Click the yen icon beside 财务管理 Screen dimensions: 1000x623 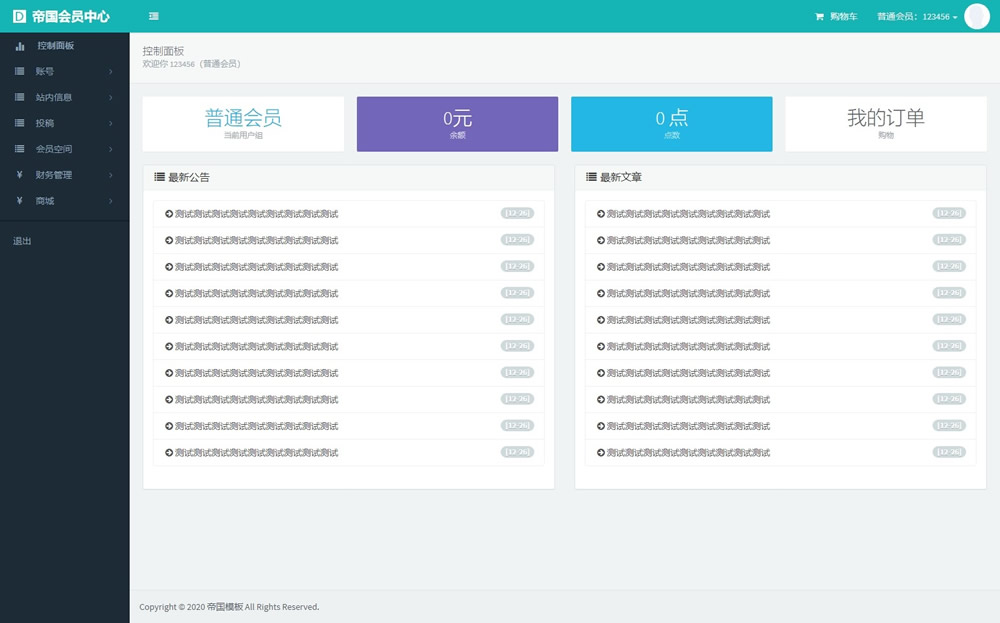pos(20,175)
